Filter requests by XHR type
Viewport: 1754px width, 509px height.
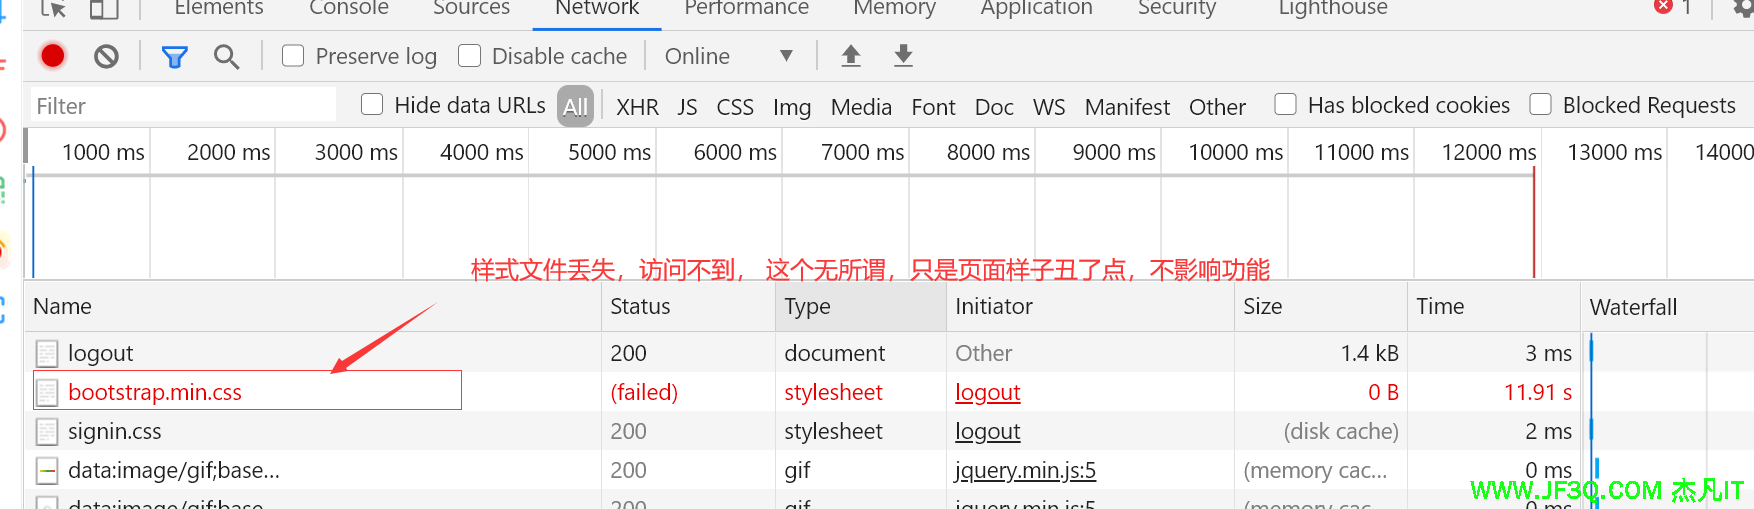tap(637, 107)
